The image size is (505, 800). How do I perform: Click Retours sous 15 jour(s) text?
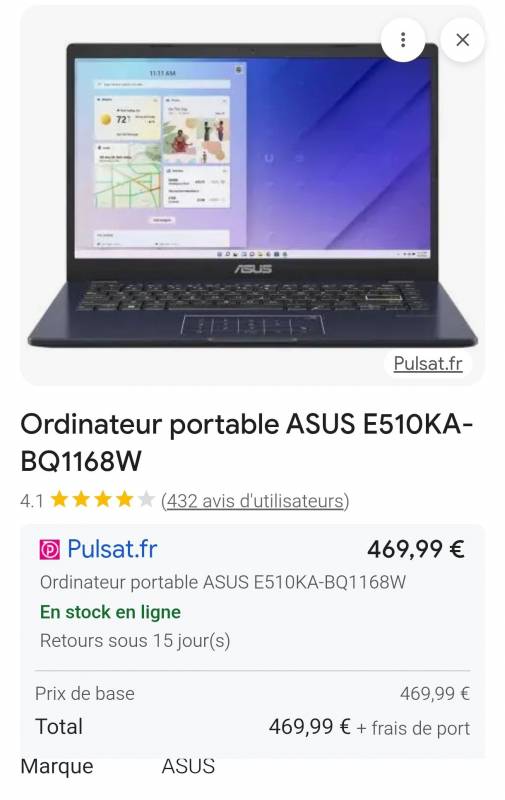pos(135,641)
